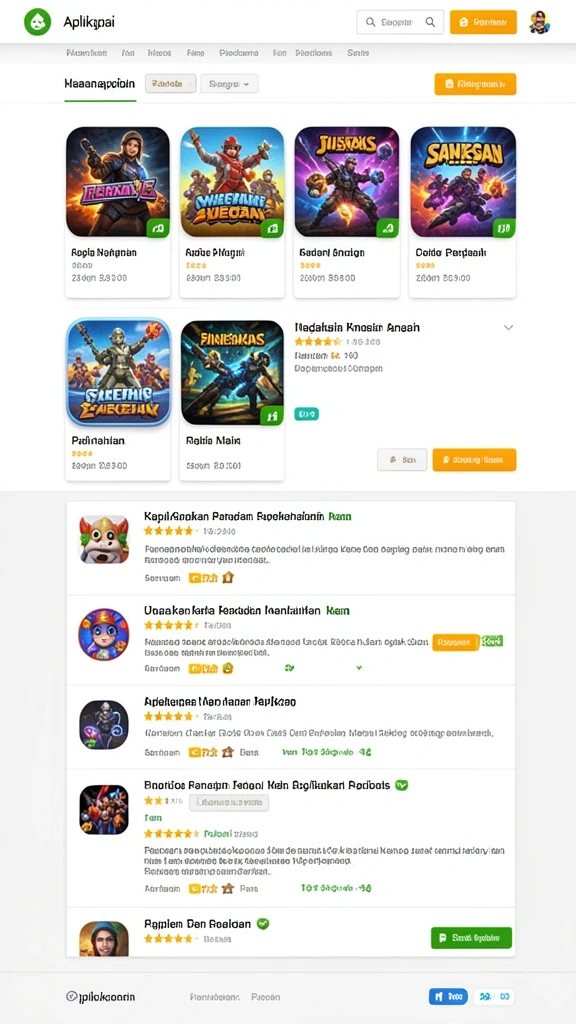Screen dimensions: 576x1024
Task: Open the blue round character app icon
Action: 104,634
